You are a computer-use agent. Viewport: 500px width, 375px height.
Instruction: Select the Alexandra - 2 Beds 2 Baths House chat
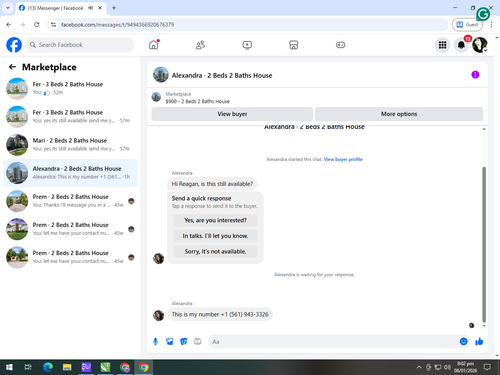pyautogui.click(x=70, y=173)
